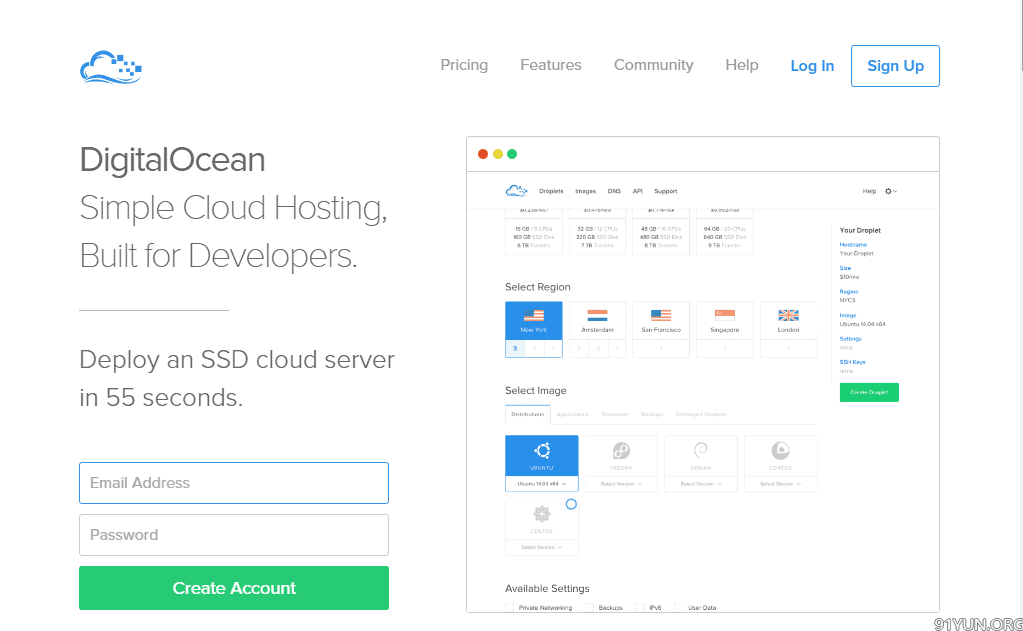Choose the CentOS distribution icon
1023x631 pixels.
click(542, 514)
